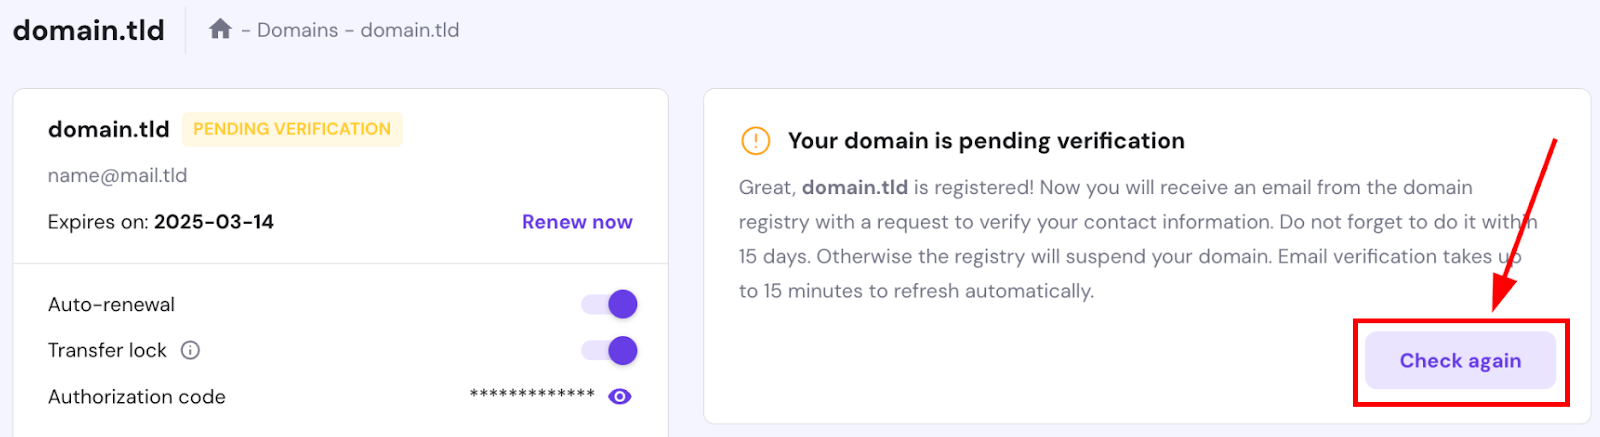
Task: Reveal the authorization code with eye icon
Action: click(620, 397)
